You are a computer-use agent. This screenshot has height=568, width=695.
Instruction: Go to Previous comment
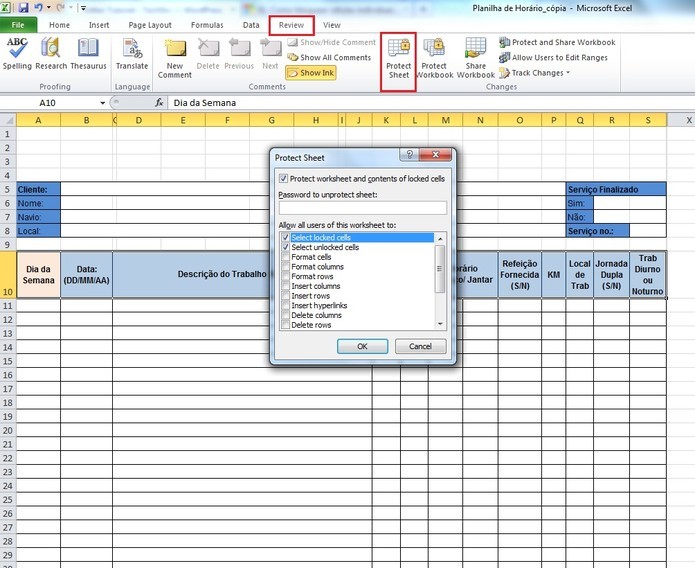239,54
